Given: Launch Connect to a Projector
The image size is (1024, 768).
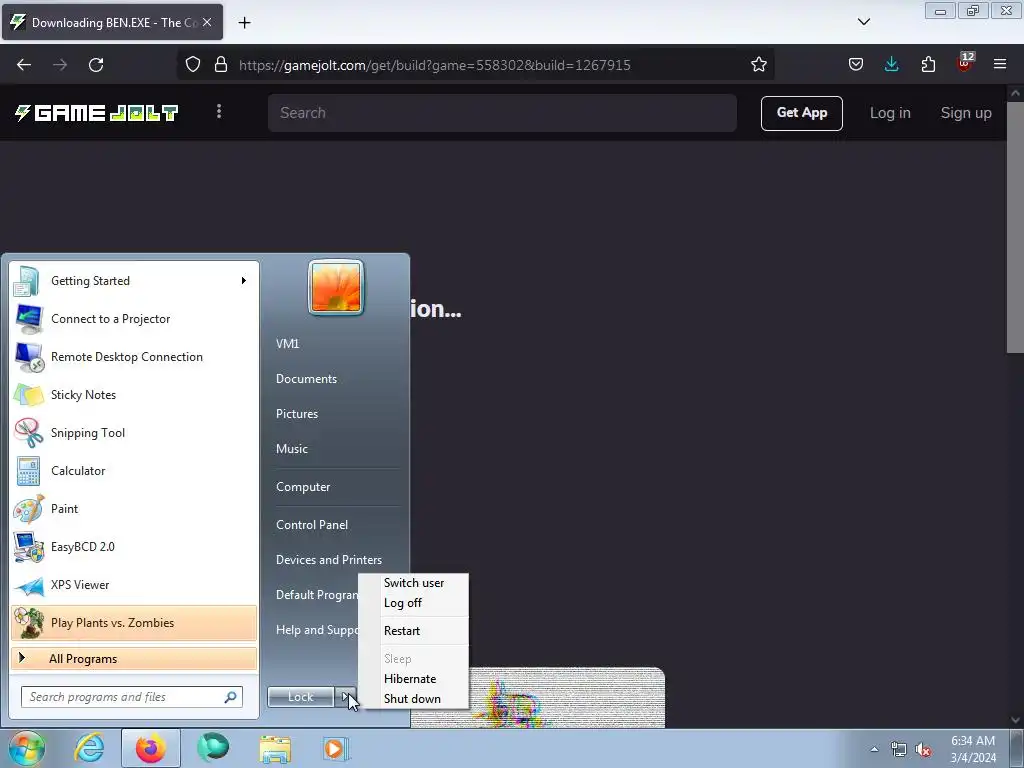Looking at the screenshot, I should coord(134,319).
